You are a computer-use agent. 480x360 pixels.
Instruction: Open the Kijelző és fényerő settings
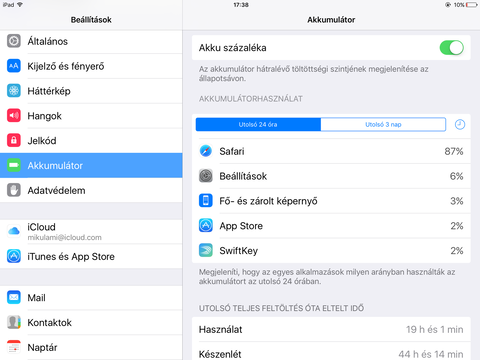[x=91, y=66]
